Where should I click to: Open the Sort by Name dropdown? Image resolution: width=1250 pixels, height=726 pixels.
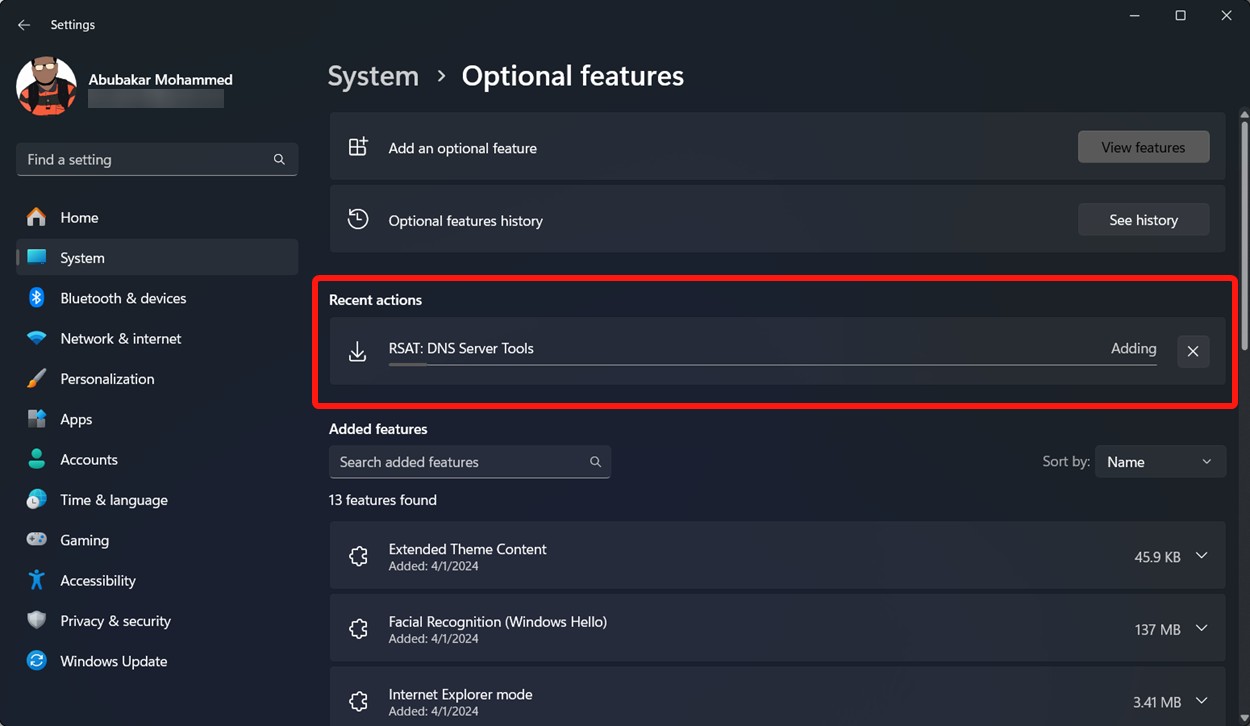(x=1160, y=461)
